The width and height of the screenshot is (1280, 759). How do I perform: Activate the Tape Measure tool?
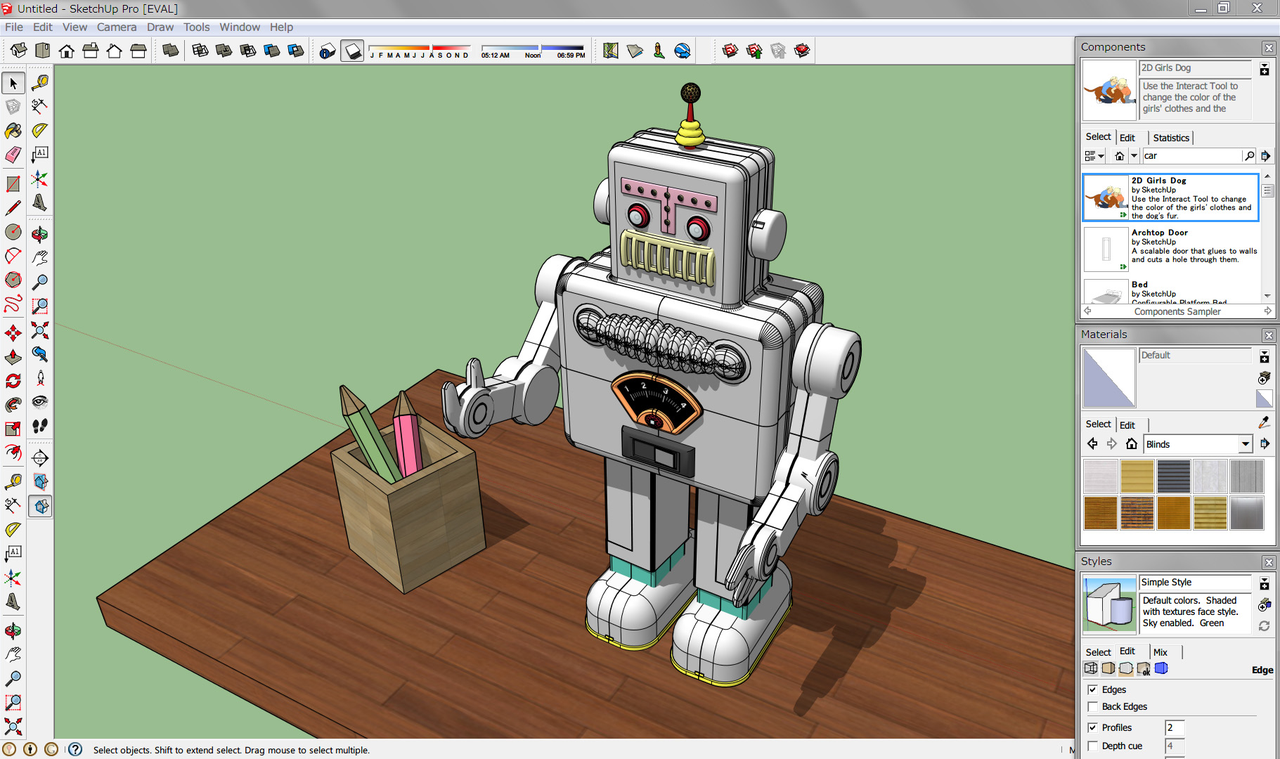[x=41, y=83]
